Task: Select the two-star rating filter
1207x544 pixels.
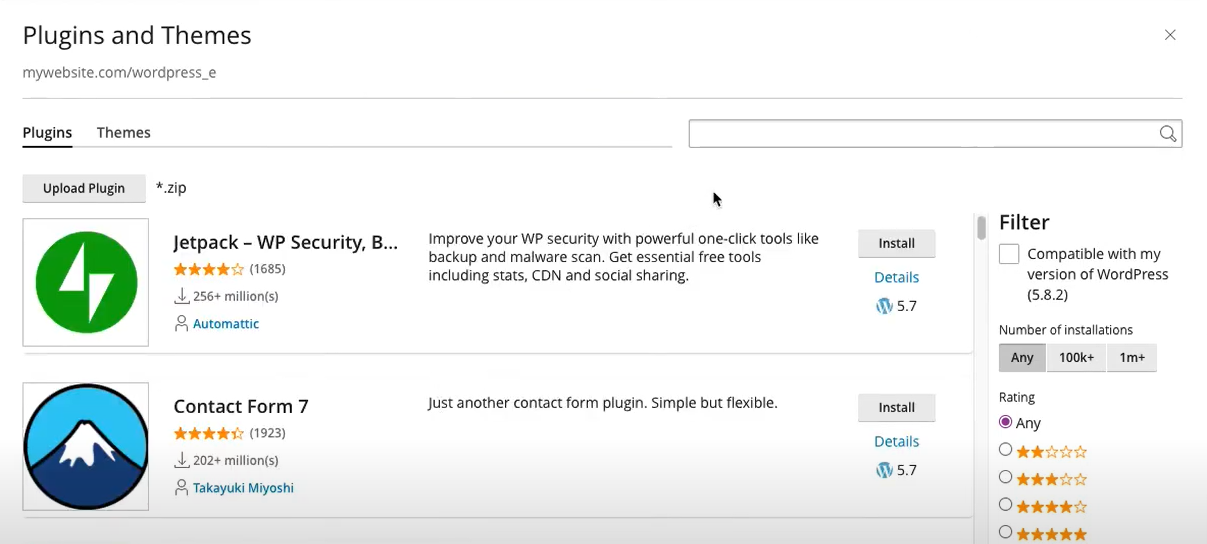Action: tap(1006, 450)
